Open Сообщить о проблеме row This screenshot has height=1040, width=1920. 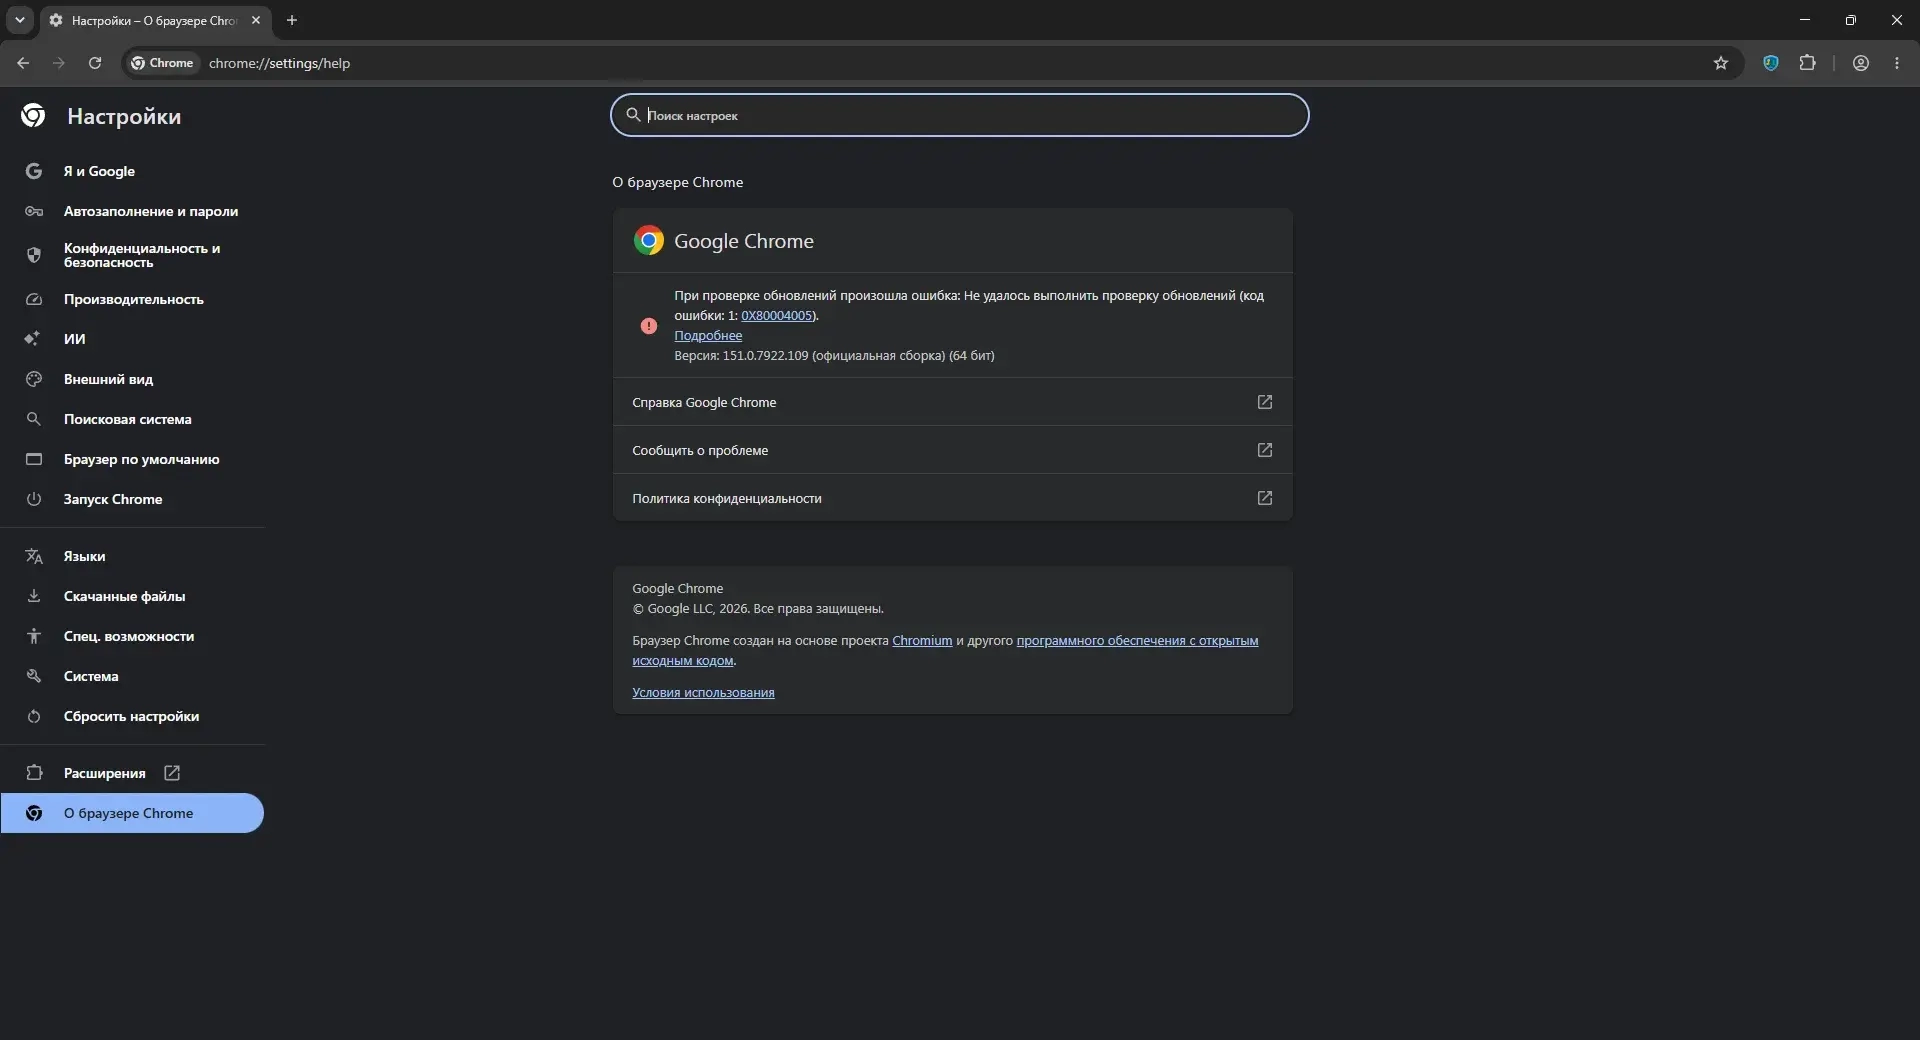pos(952,450)
